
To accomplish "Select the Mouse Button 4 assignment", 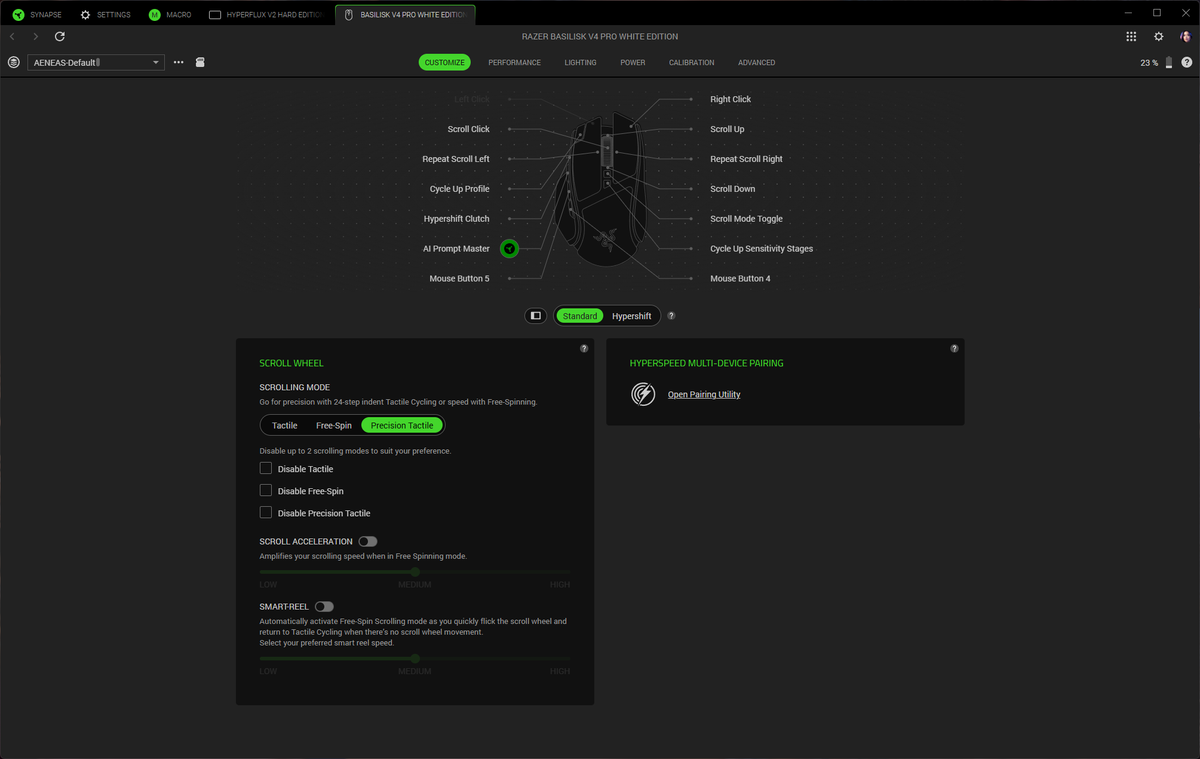I will click(x=740, y=279).
